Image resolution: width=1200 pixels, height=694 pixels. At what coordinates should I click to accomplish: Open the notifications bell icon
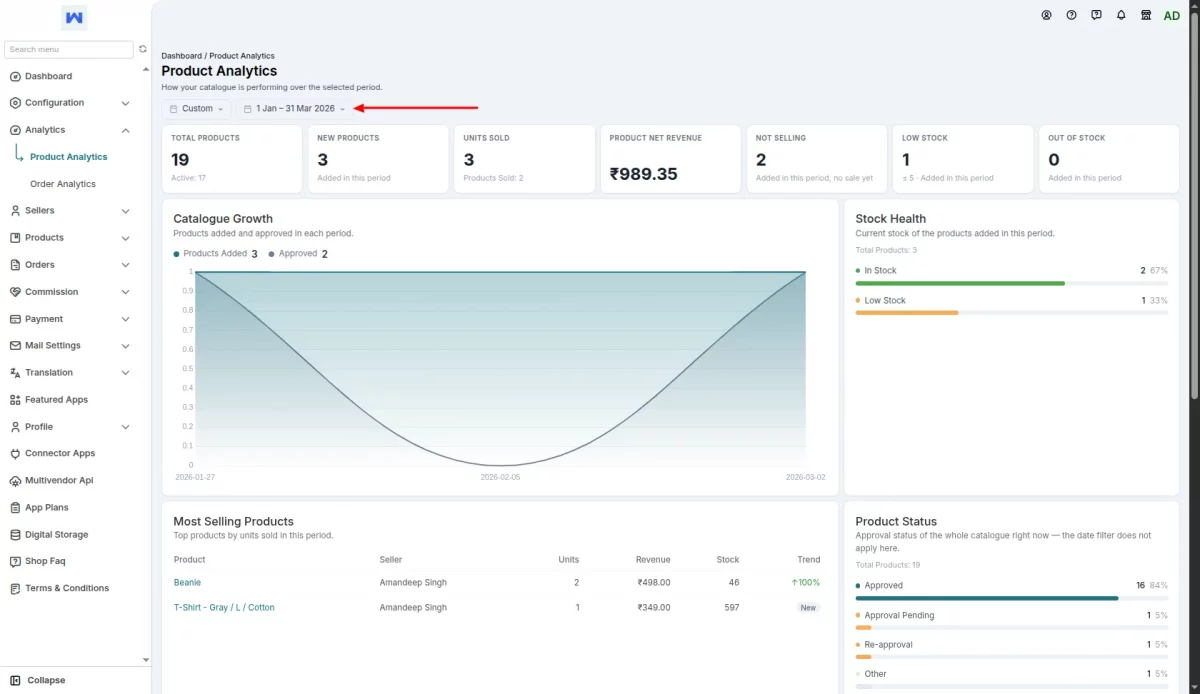(x=1121, y=15)
